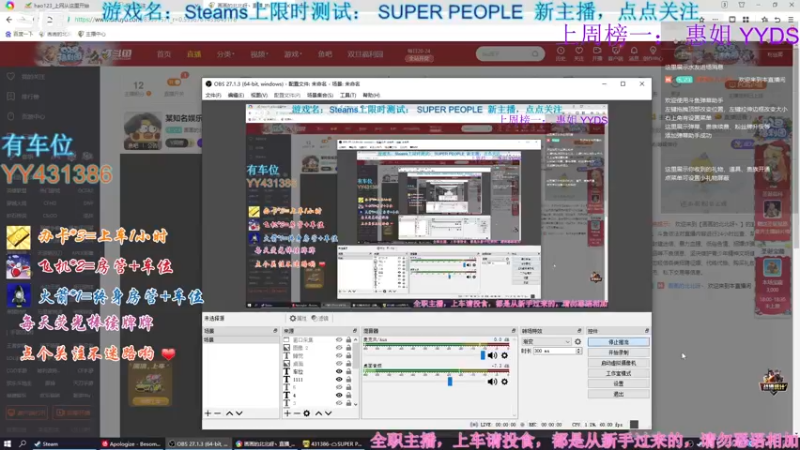The height and width of the screenshot is (450, 800).
Task: Expand 视频 dropdown in Douyu navigation
Action: 259,54
